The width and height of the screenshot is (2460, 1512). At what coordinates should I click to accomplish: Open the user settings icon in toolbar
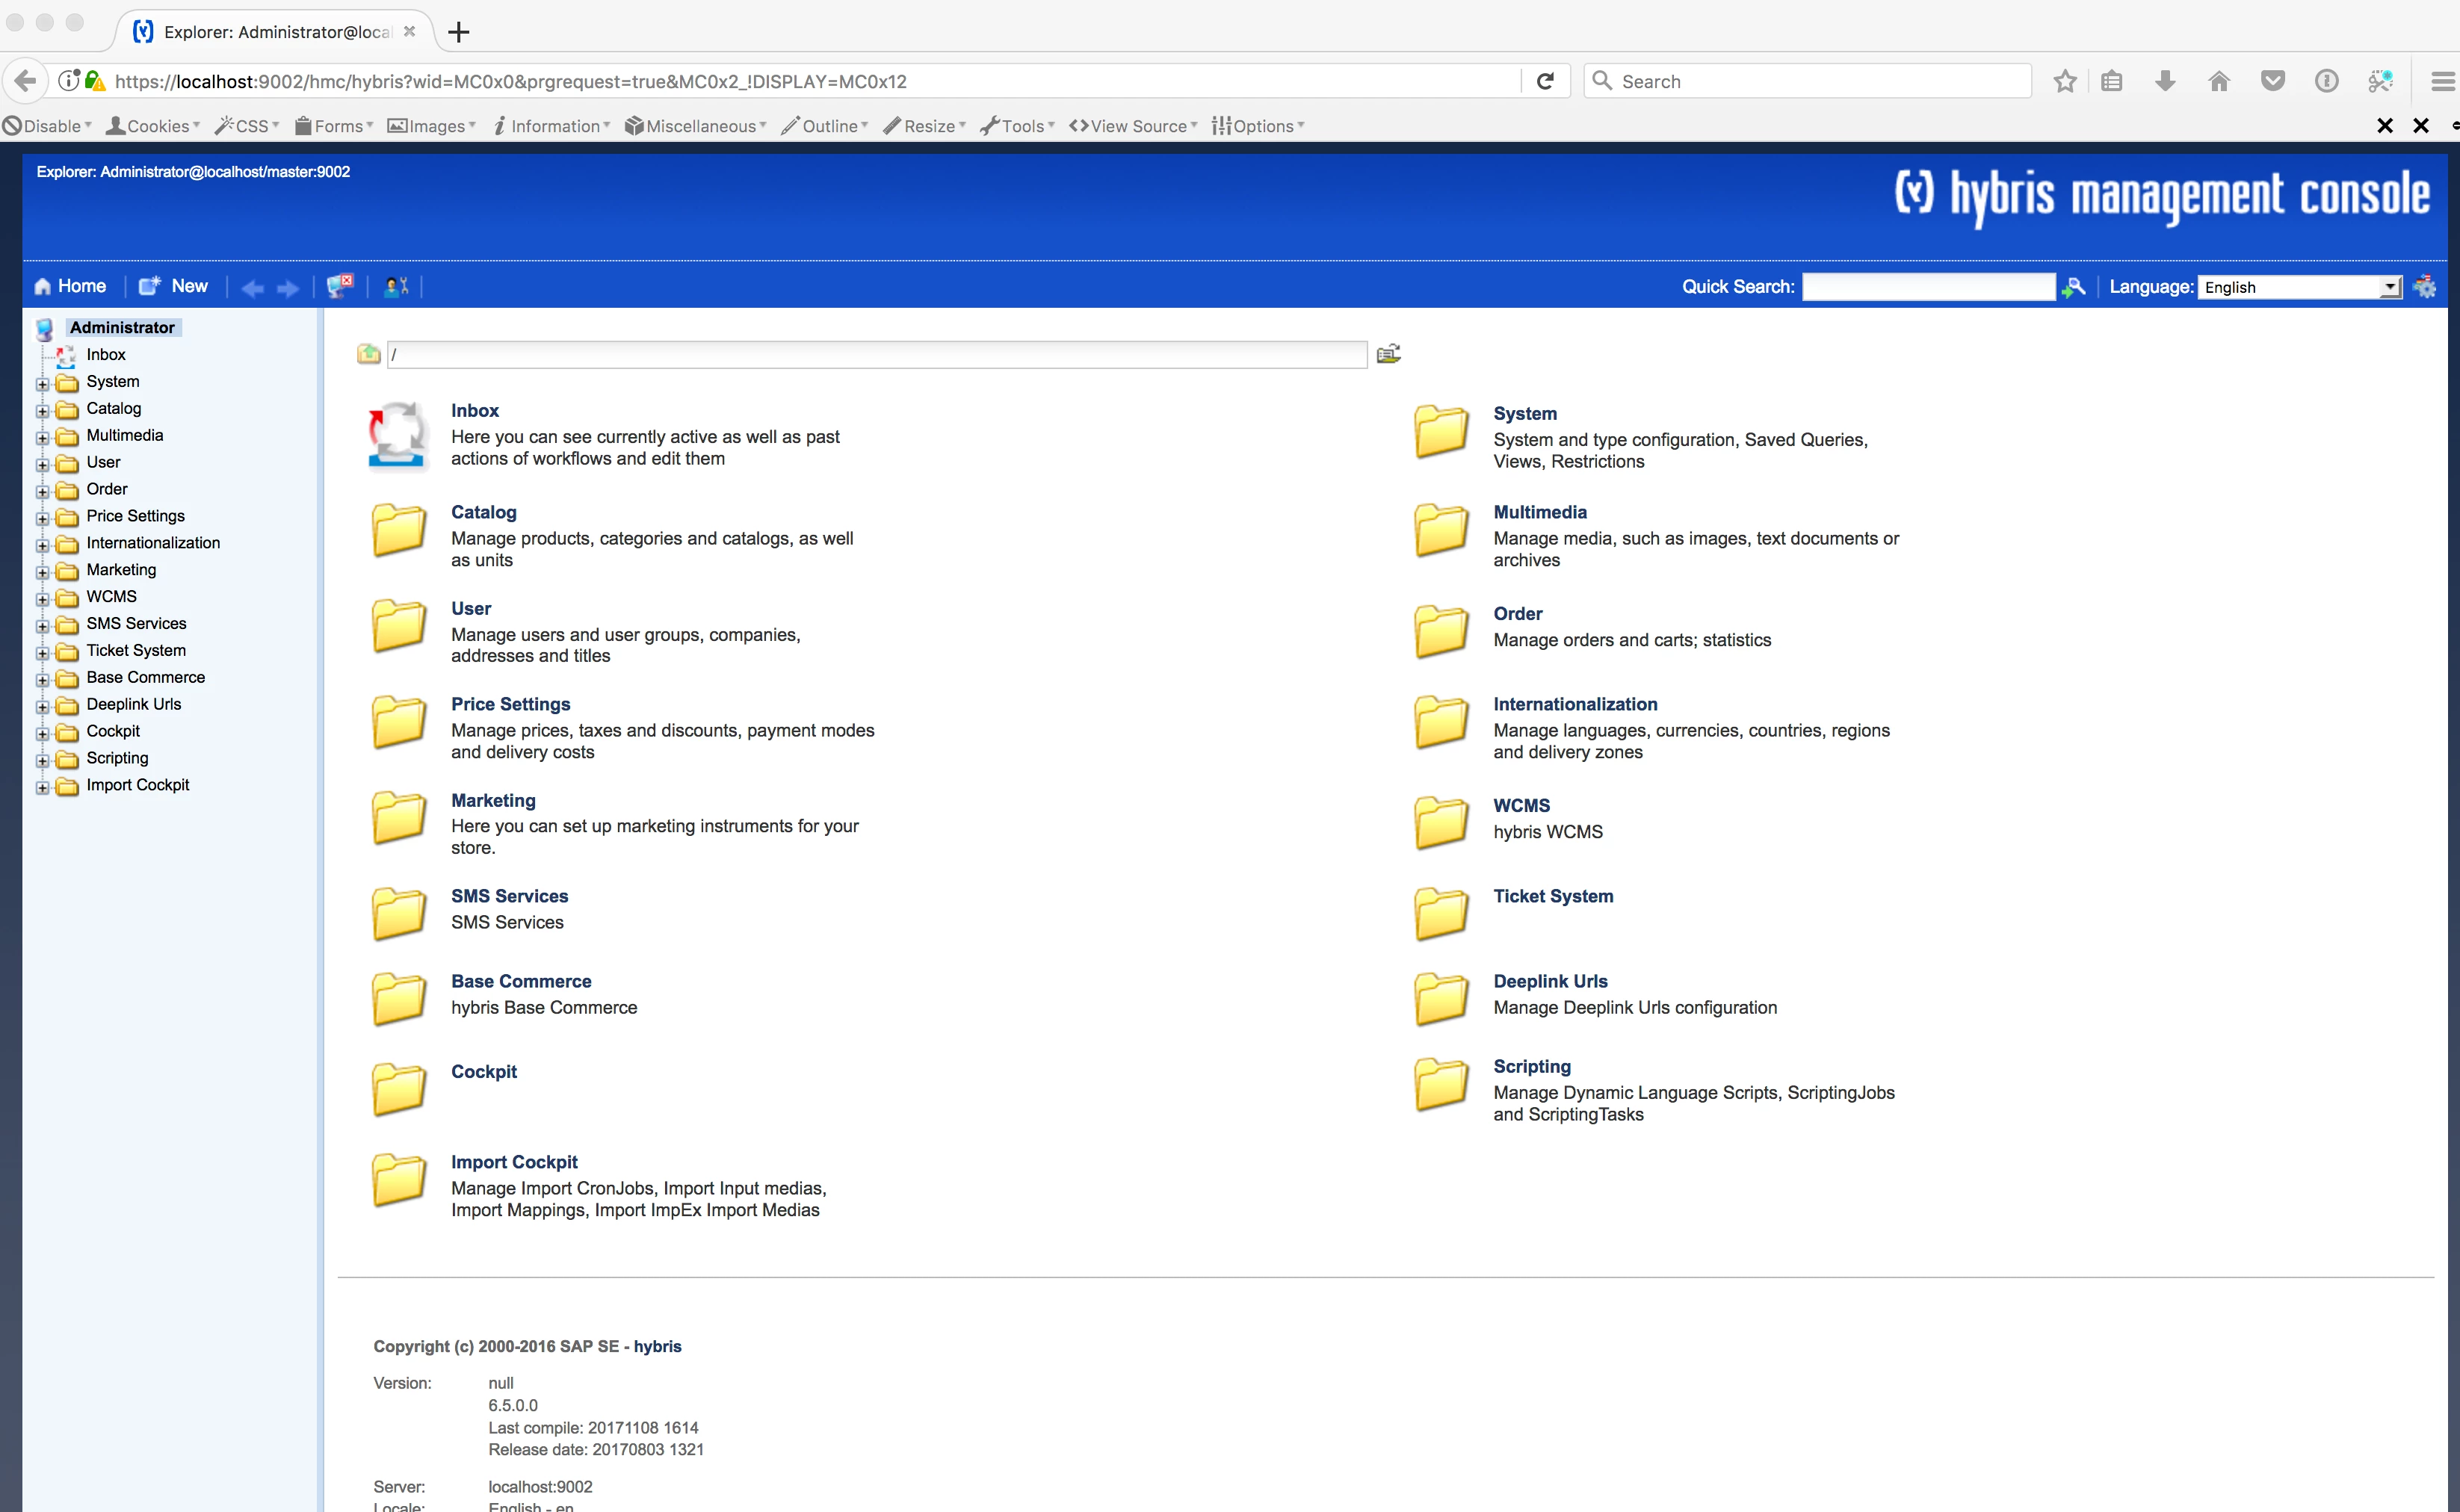396,287
